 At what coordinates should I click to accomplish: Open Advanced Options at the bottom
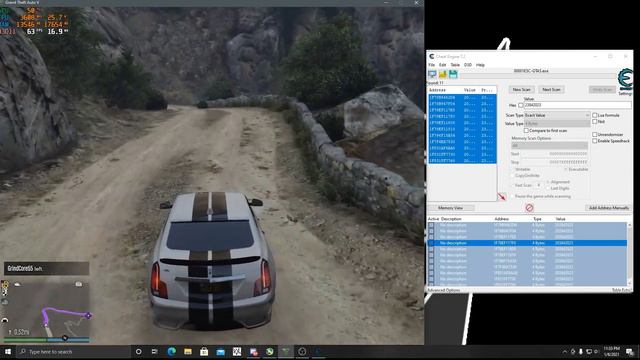pyautogui.click(x=443, y=290)
